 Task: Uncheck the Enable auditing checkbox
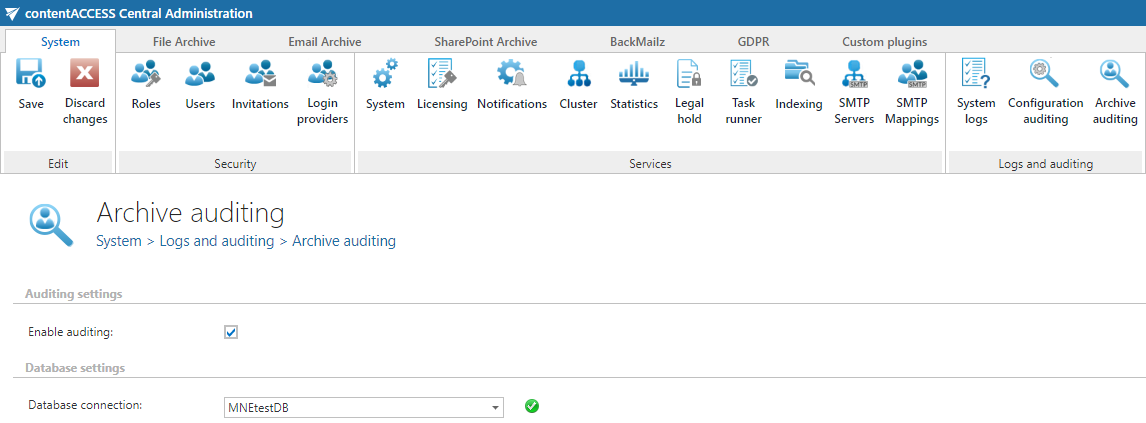pyautogui.click(x=231, y=332)
